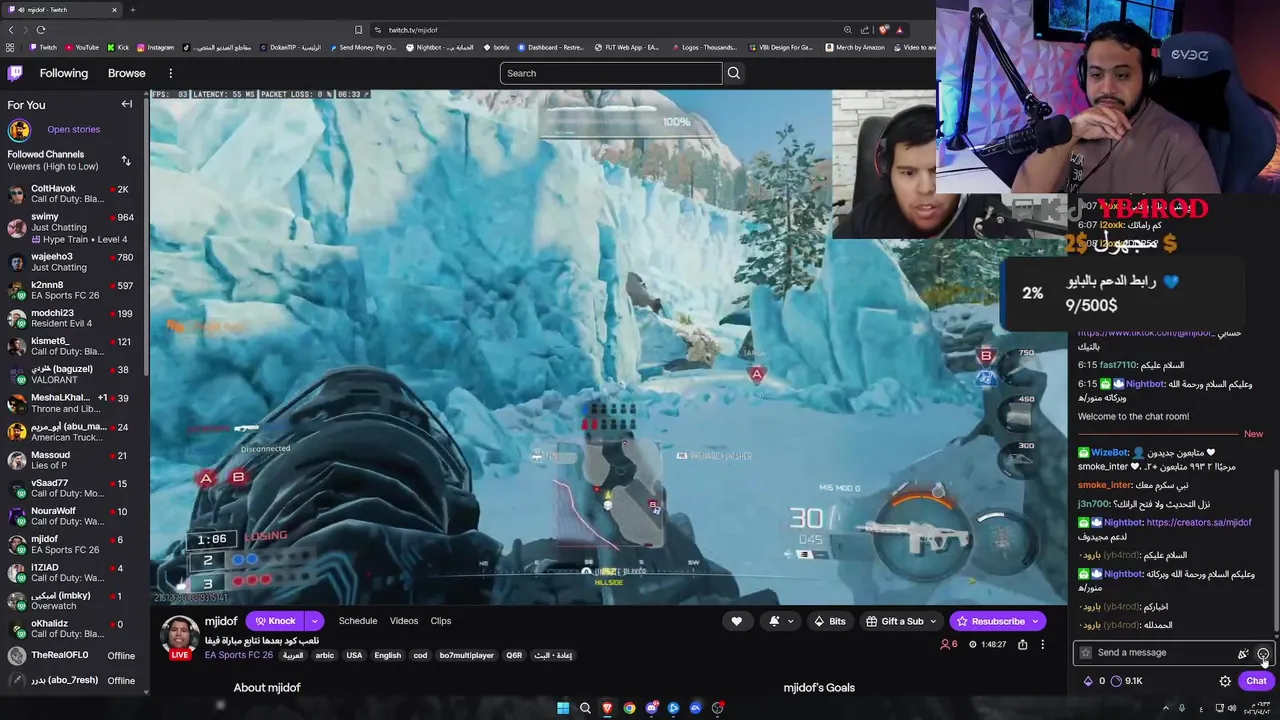Open the Following page
This screenshot has width=1280, height=720.
click(64, 73)
